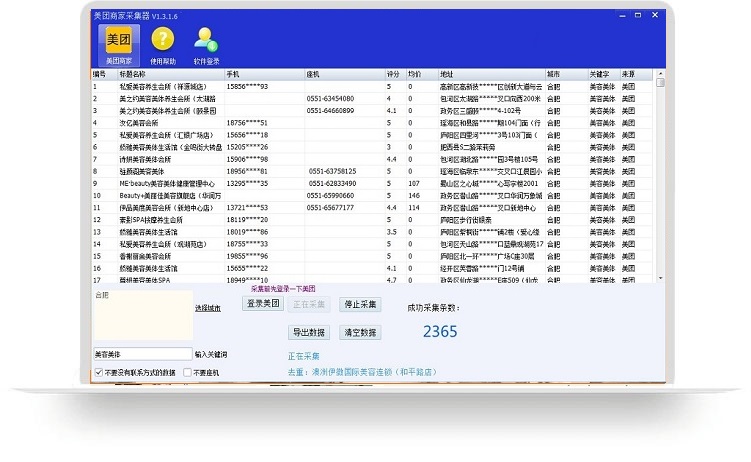This screenshot has height=462, width=751.
Task: Select row 1 私爱美容养生会所(祥源城店)
Action: click(372, 87)
